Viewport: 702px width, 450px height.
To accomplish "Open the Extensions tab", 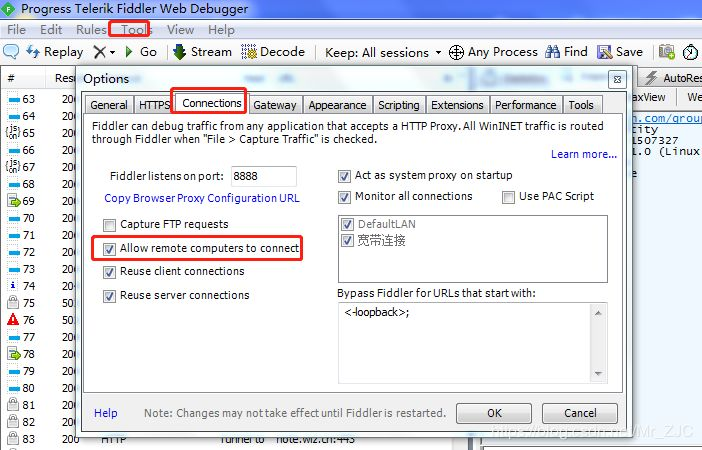I will [x=457, y=105].
